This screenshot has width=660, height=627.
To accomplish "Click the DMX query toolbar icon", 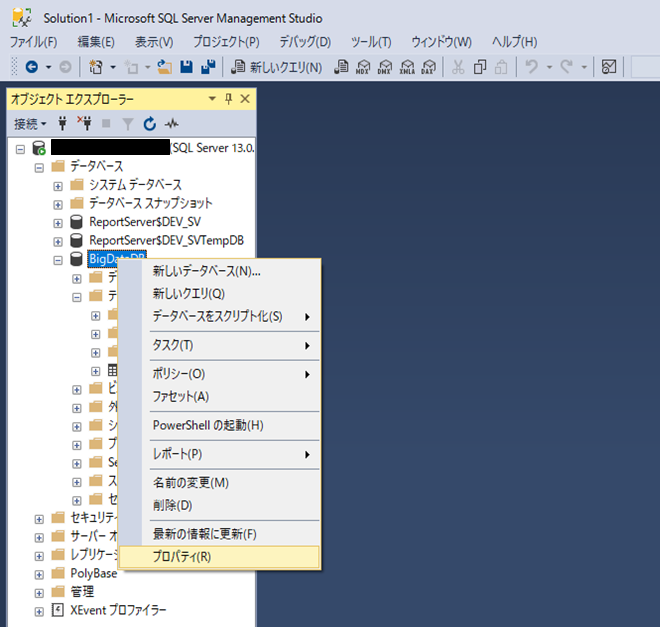I will (x=385, y=67).
